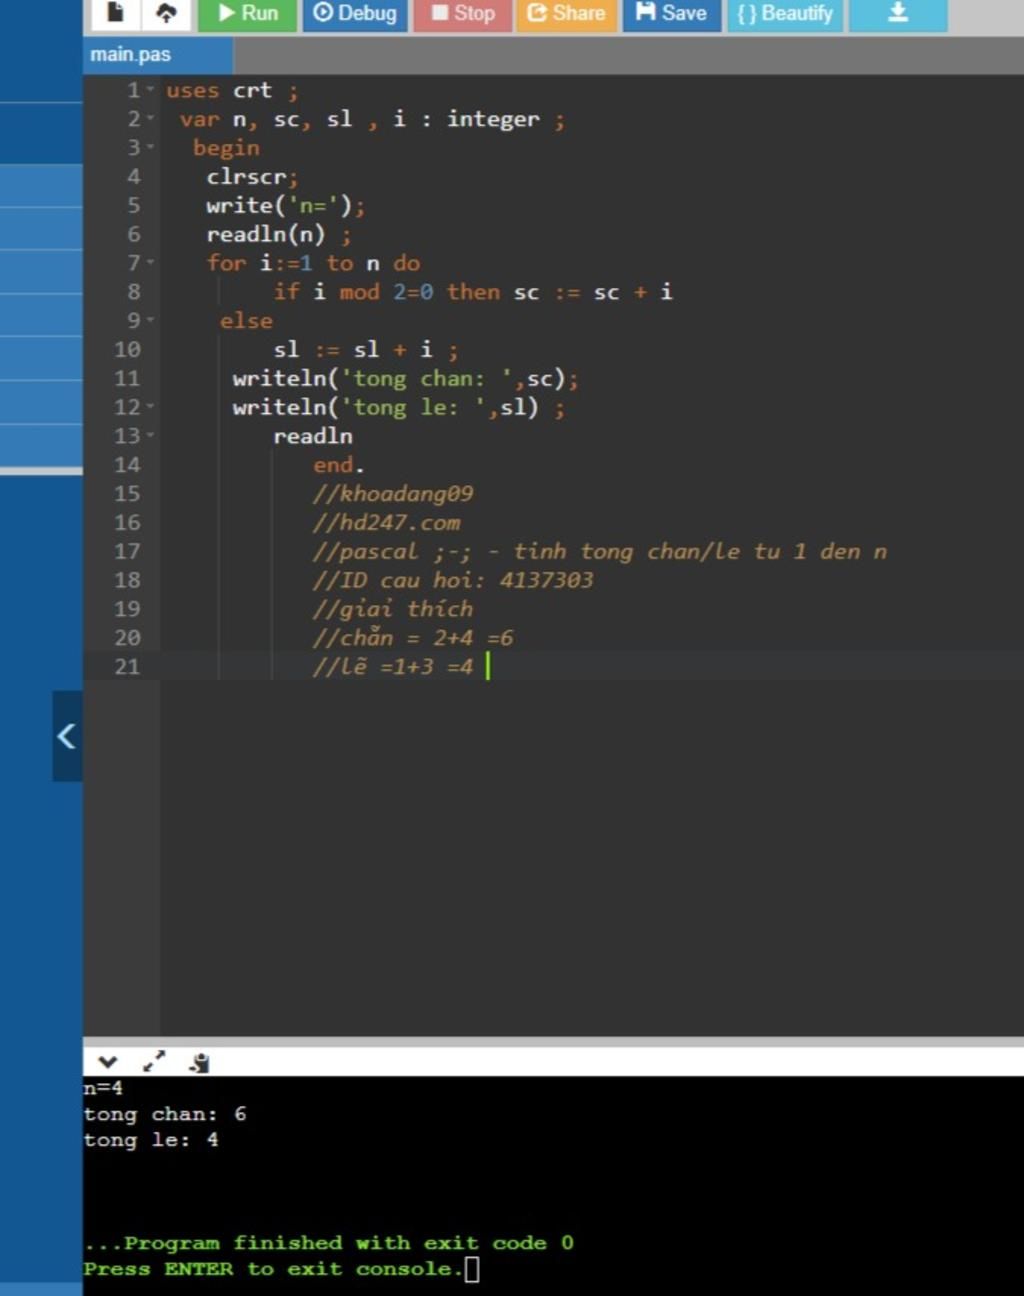Click the 'var n, sc, sl, i : integer' line
Image resolution: width=1024 pixels, height=1296 pixels.
coord(372,120)
